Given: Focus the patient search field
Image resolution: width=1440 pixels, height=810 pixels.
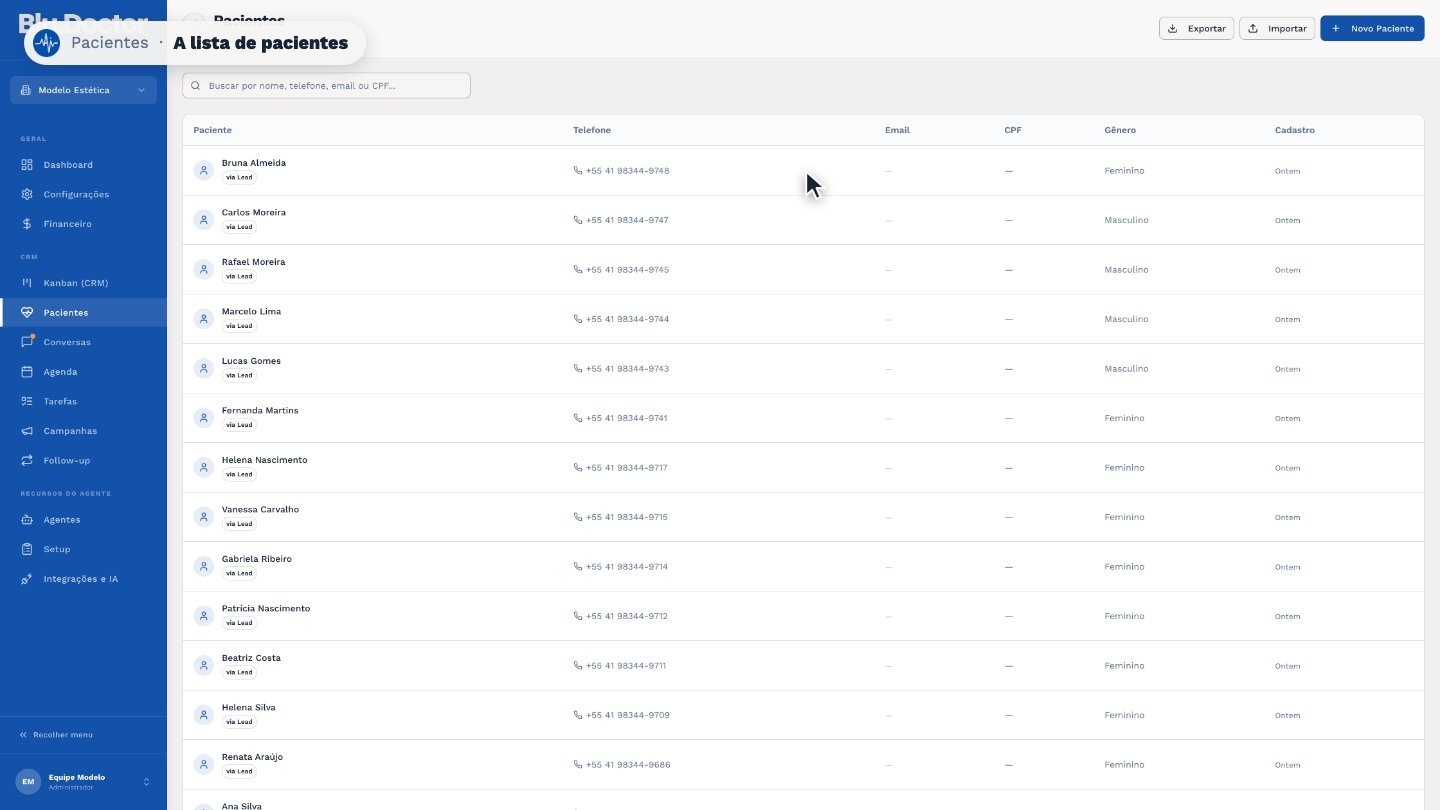Looking at the screenshot, I should [326, 86].
